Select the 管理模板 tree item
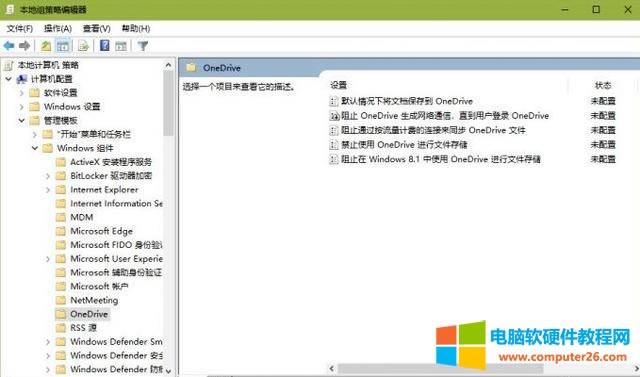Screen dimensions: 640x377 pos(60,120)
